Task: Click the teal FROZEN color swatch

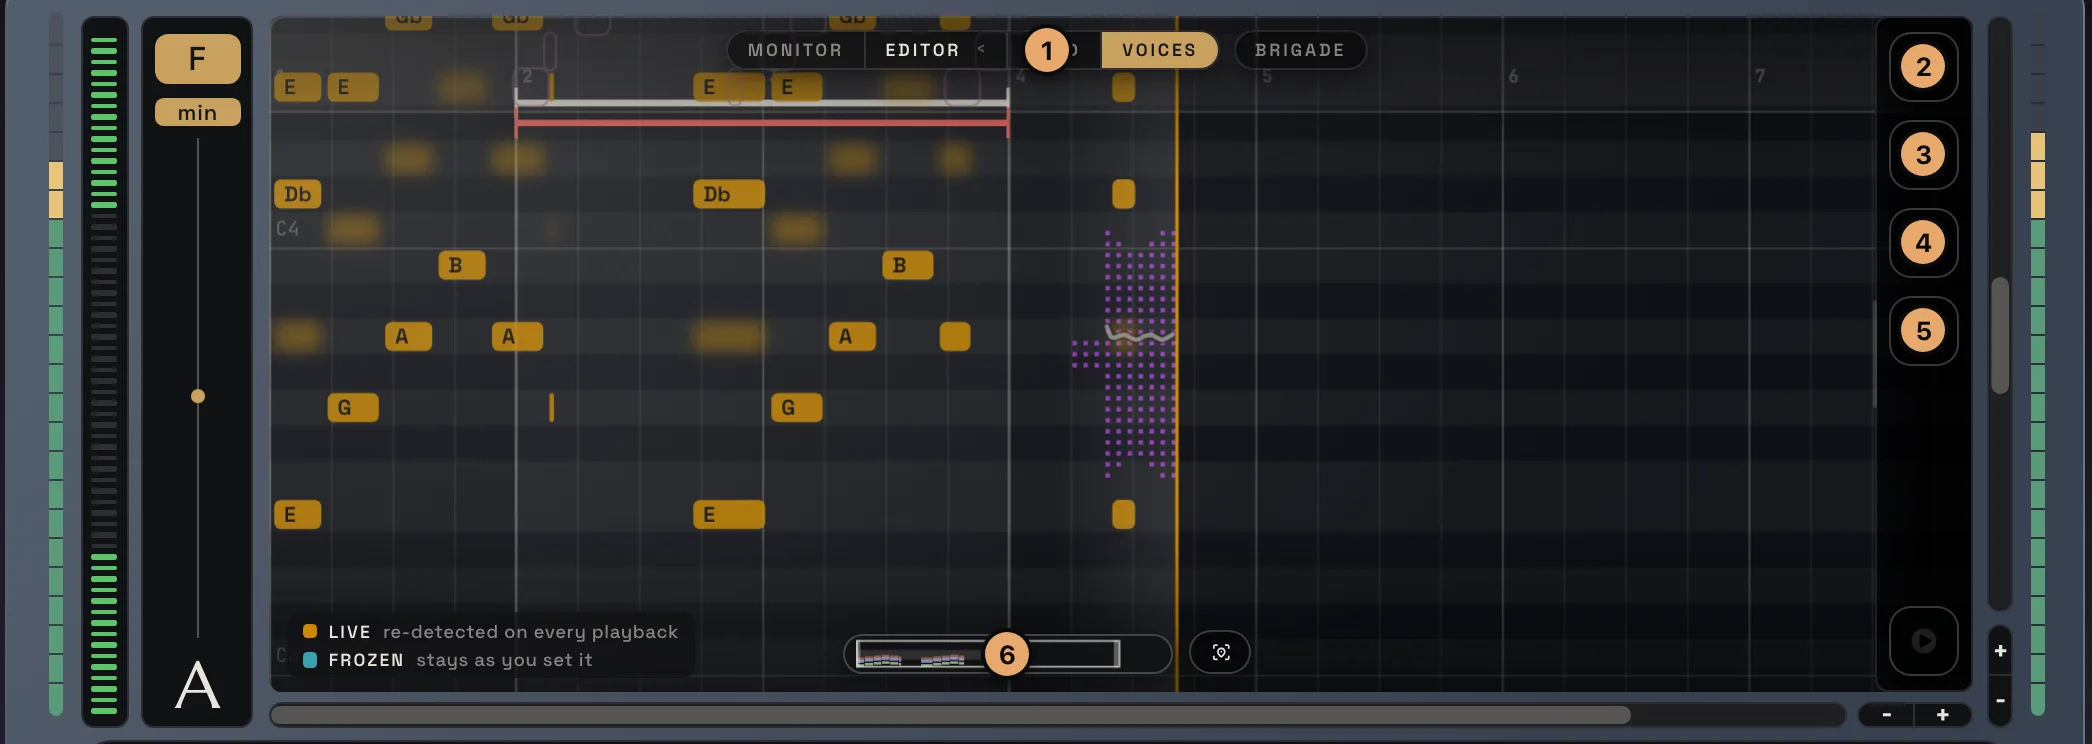Action: tap(310, 659)
